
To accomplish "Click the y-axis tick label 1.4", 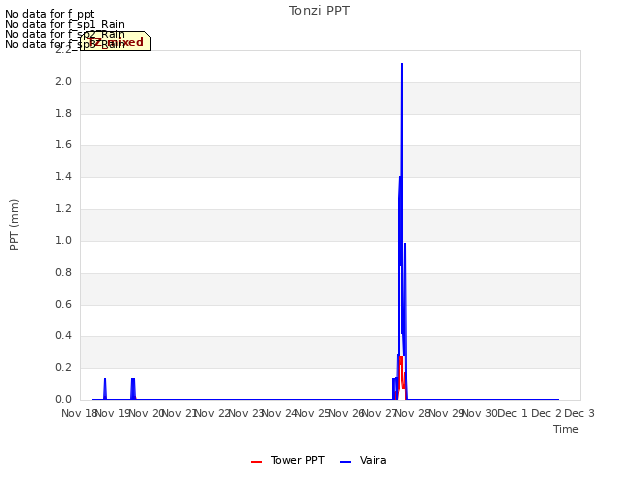I will tap(63, 177).
